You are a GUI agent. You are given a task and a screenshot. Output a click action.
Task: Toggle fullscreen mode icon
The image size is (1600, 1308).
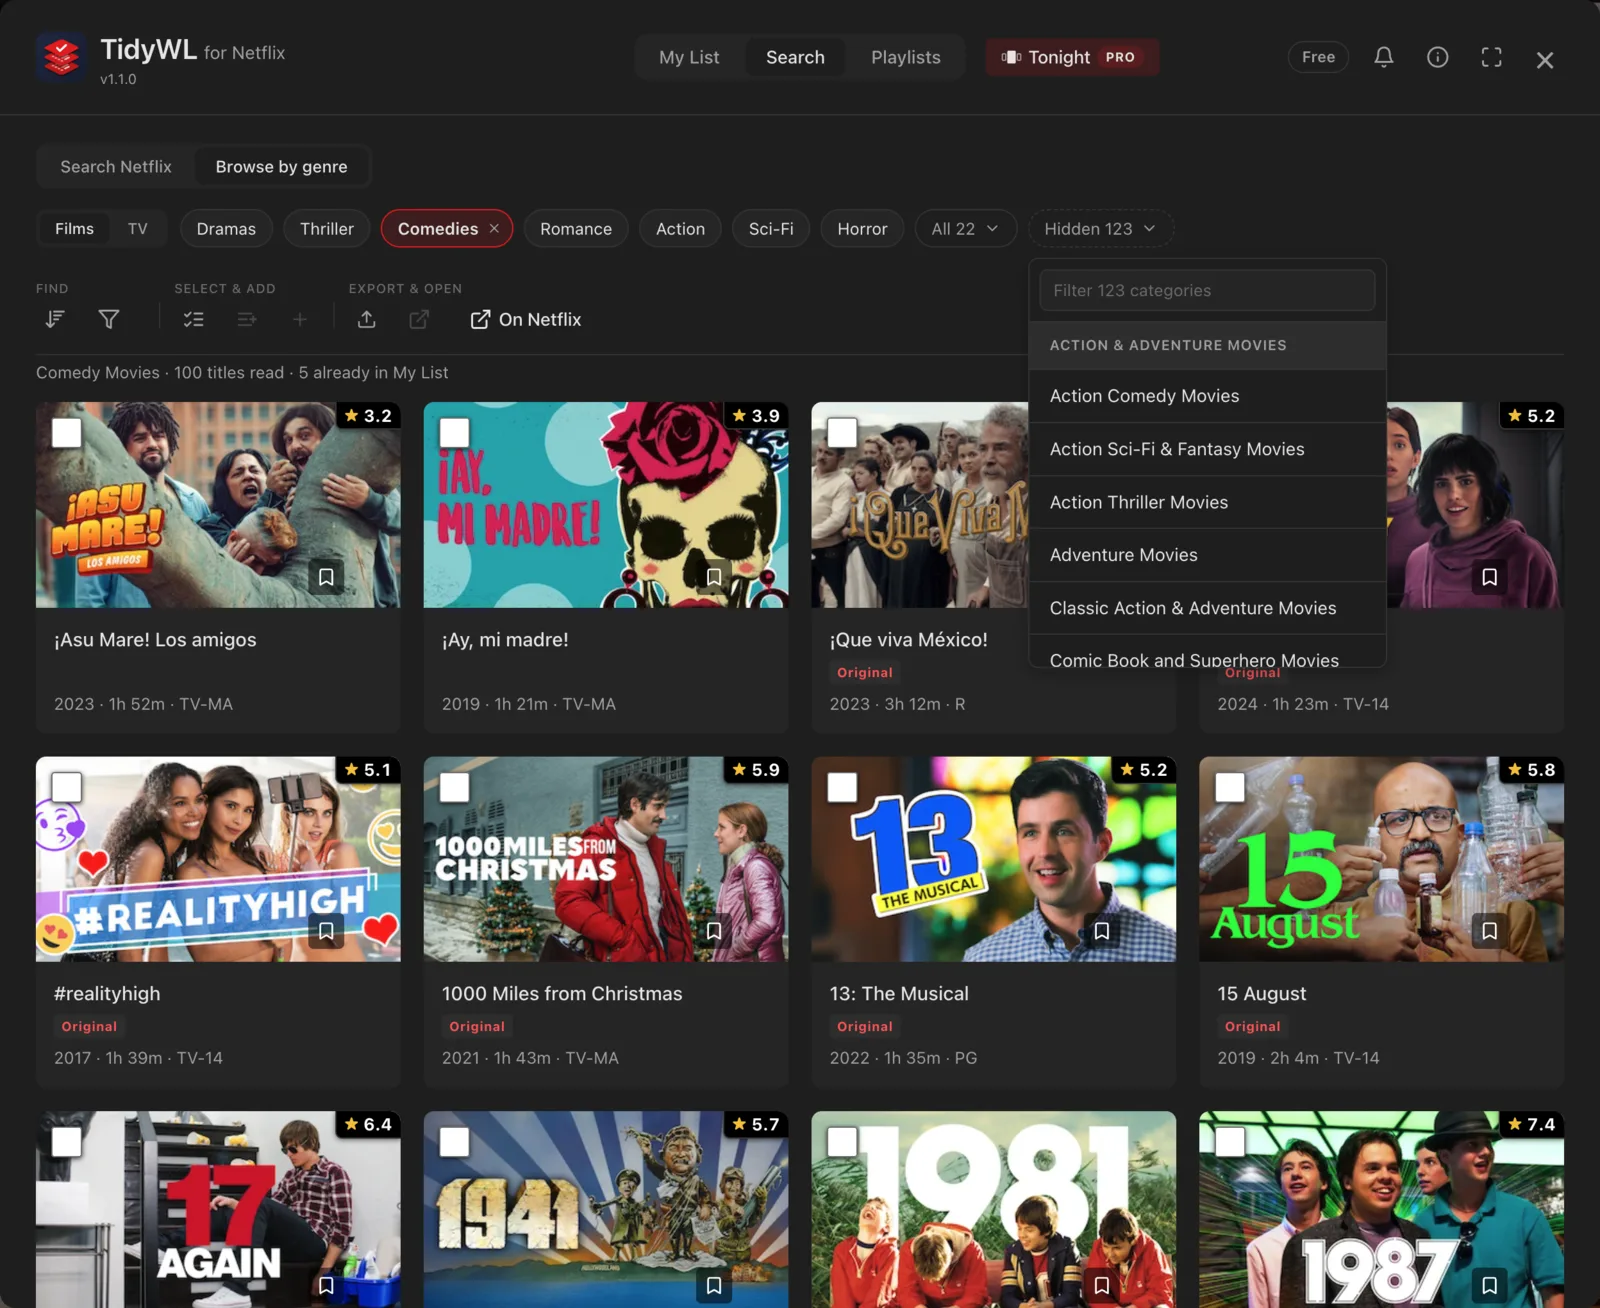click(1491, 57)
